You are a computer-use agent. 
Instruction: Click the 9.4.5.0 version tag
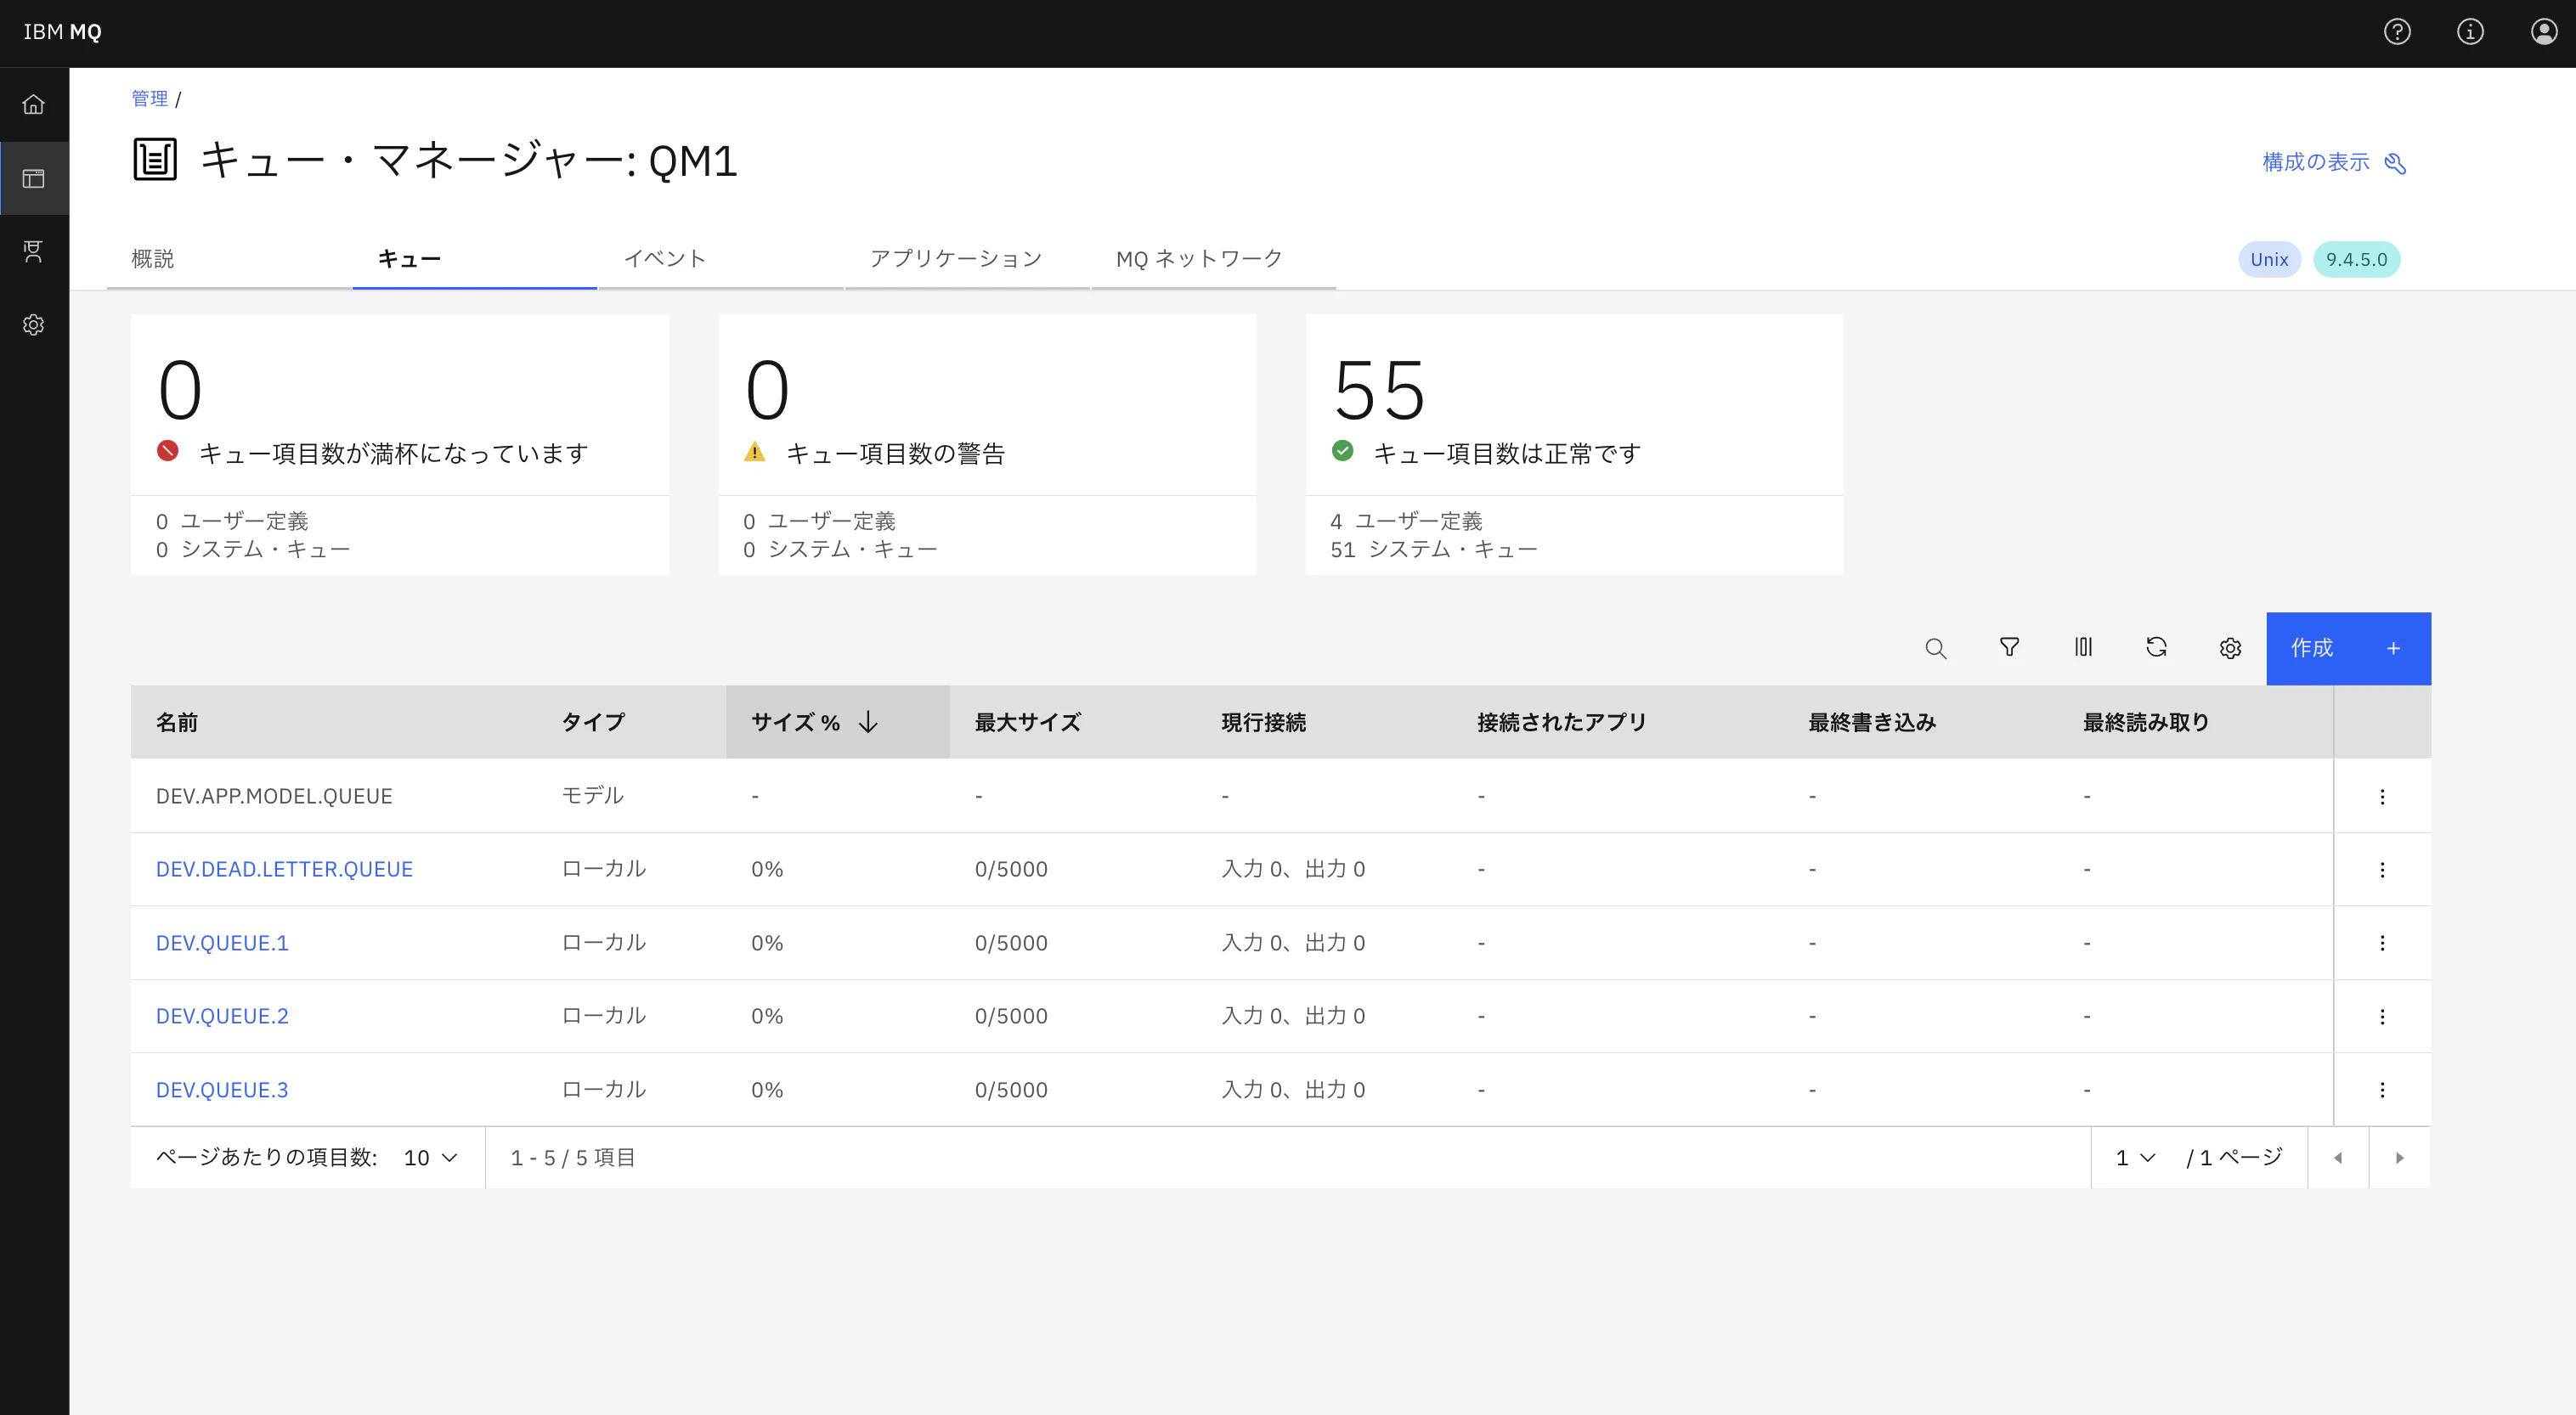point(2356,259)
